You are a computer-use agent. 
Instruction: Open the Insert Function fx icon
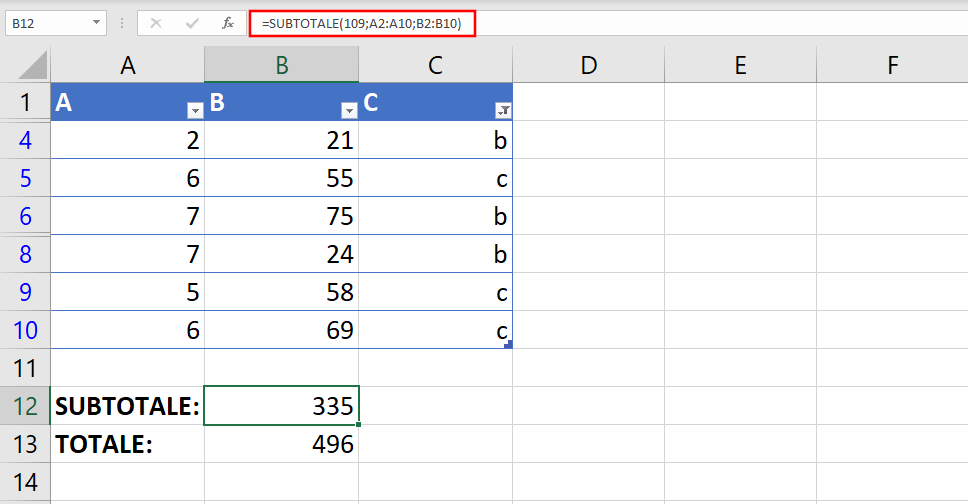[228, 23]
